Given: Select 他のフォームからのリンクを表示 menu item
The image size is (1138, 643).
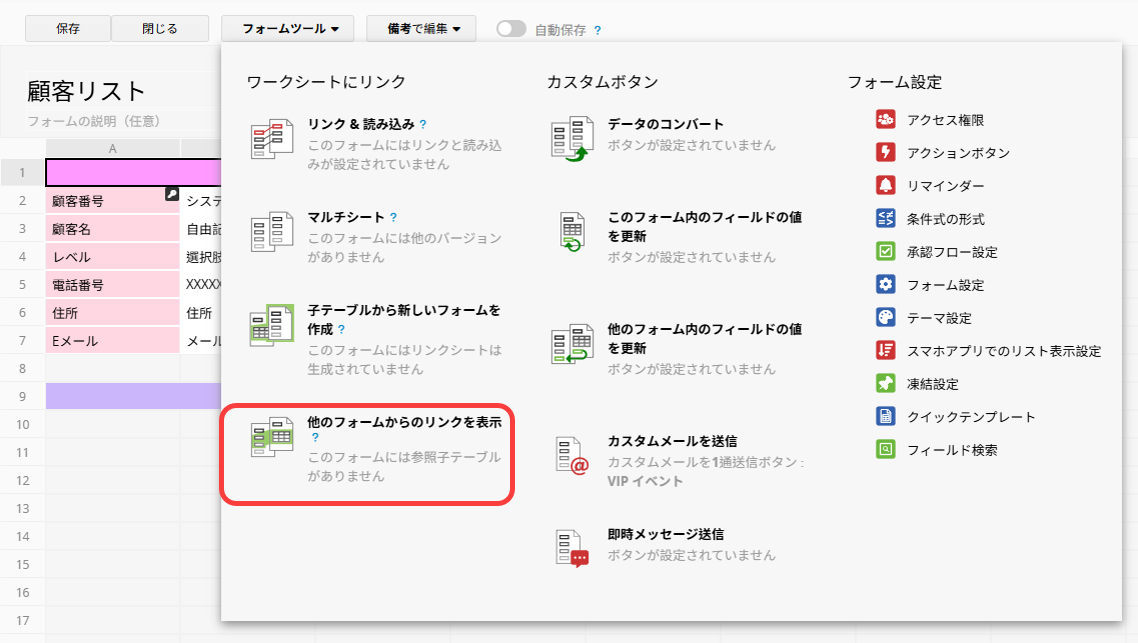Looking at the screenshot, I should 404,423.
